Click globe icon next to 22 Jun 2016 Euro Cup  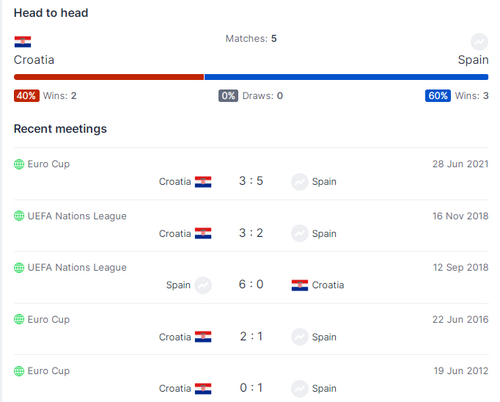click(x=19, y=319)
